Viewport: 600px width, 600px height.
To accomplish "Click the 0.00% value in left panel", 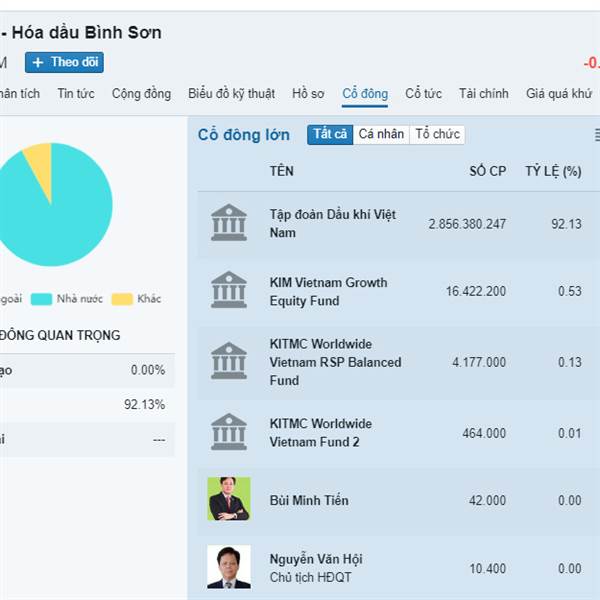I will 148,370.
